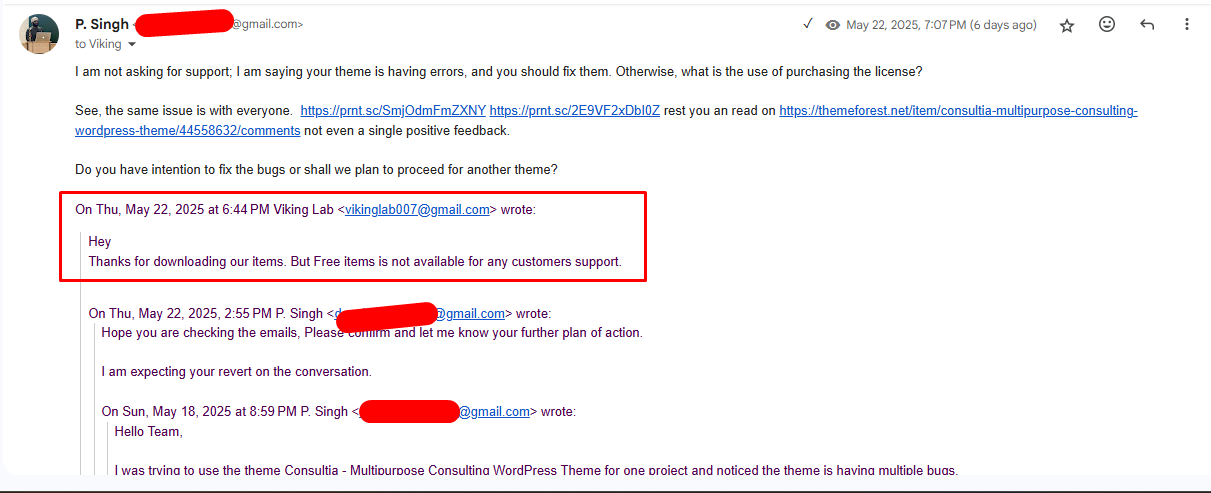Click the May 22, 2025, 7:07 PM timestamp
Screen dimensions: 1211x493
(941, 25)
